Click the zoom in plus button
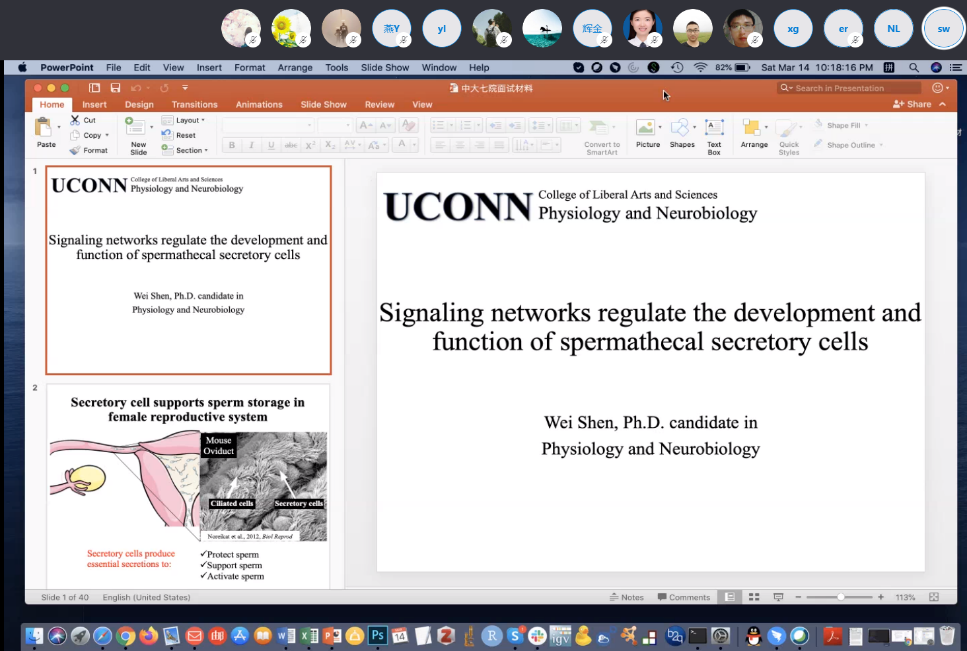 click(x=881, y=597)
